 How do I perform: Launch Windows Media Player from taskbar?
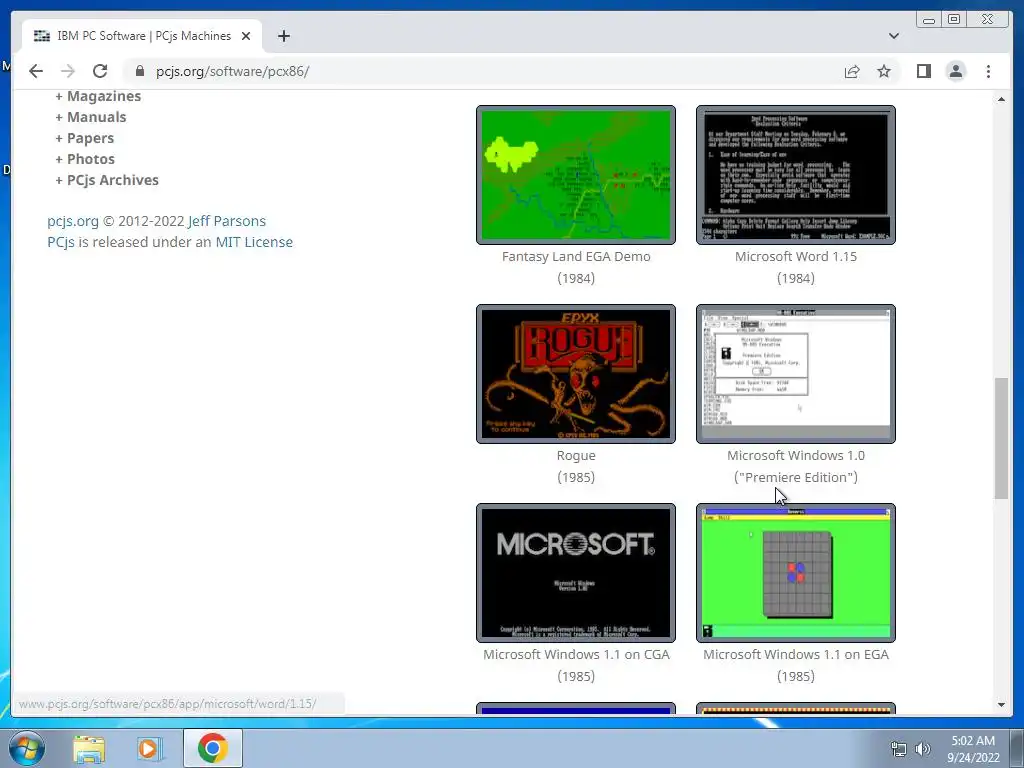[x=149, y=748]
